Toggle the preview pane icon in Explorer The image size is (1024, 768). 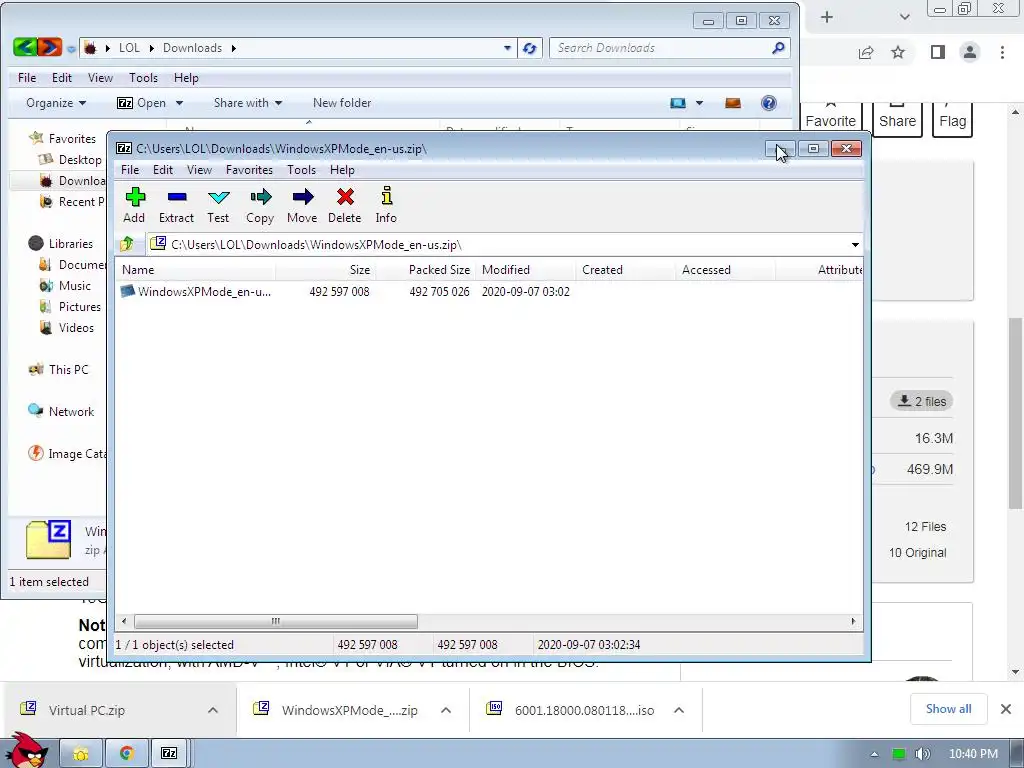733,103
